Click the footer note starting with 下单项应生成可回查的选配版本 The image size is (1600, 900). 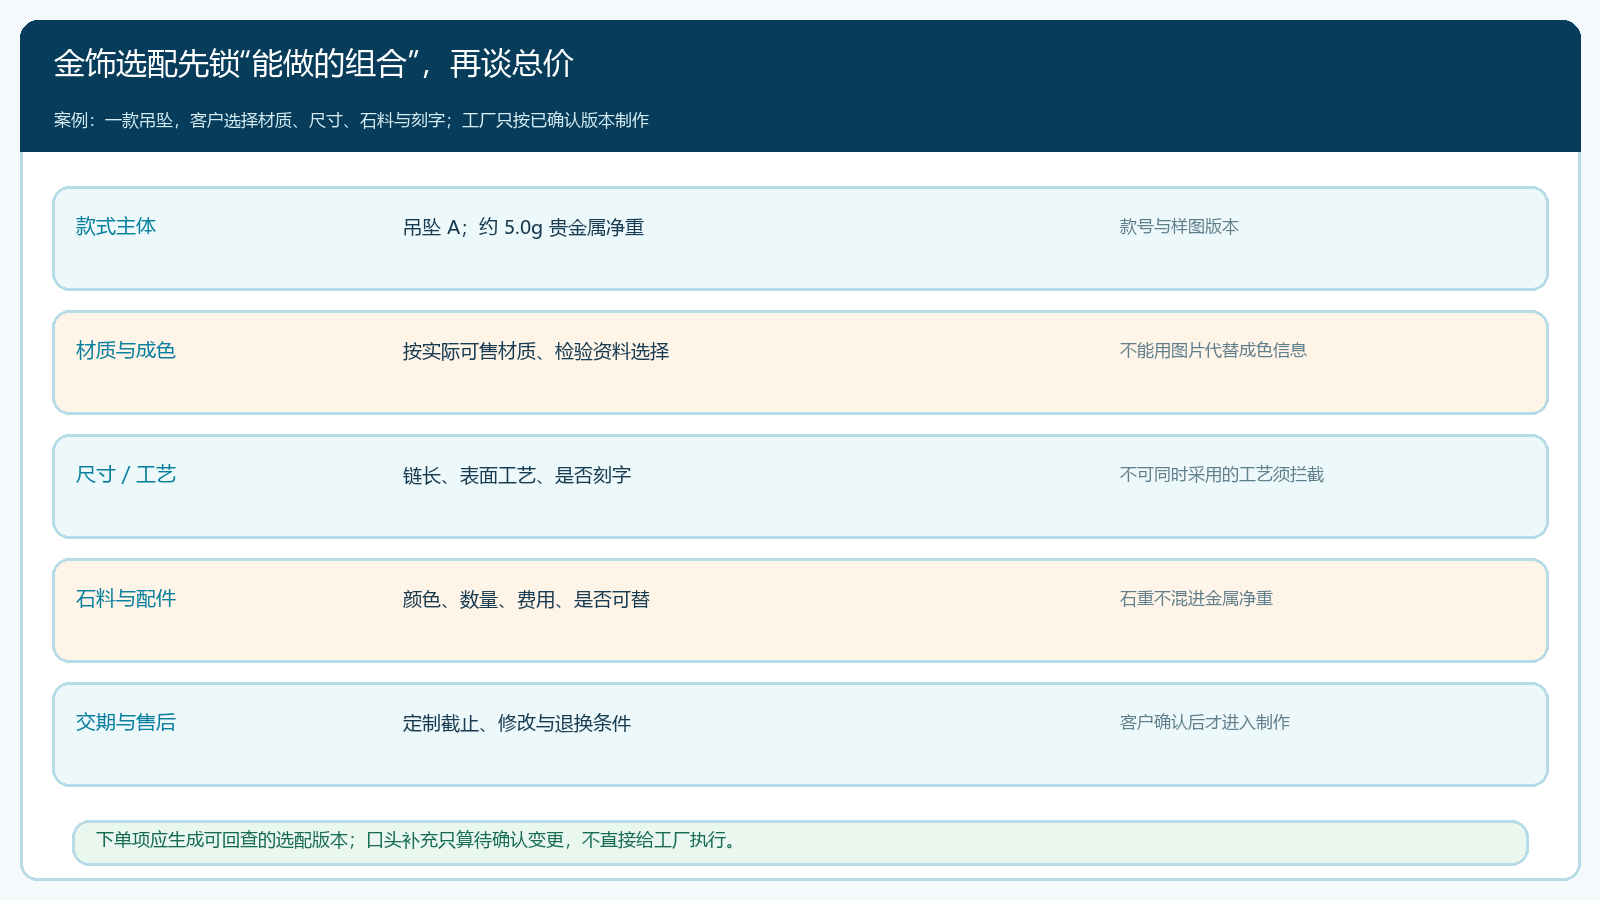tap(418, 840)
